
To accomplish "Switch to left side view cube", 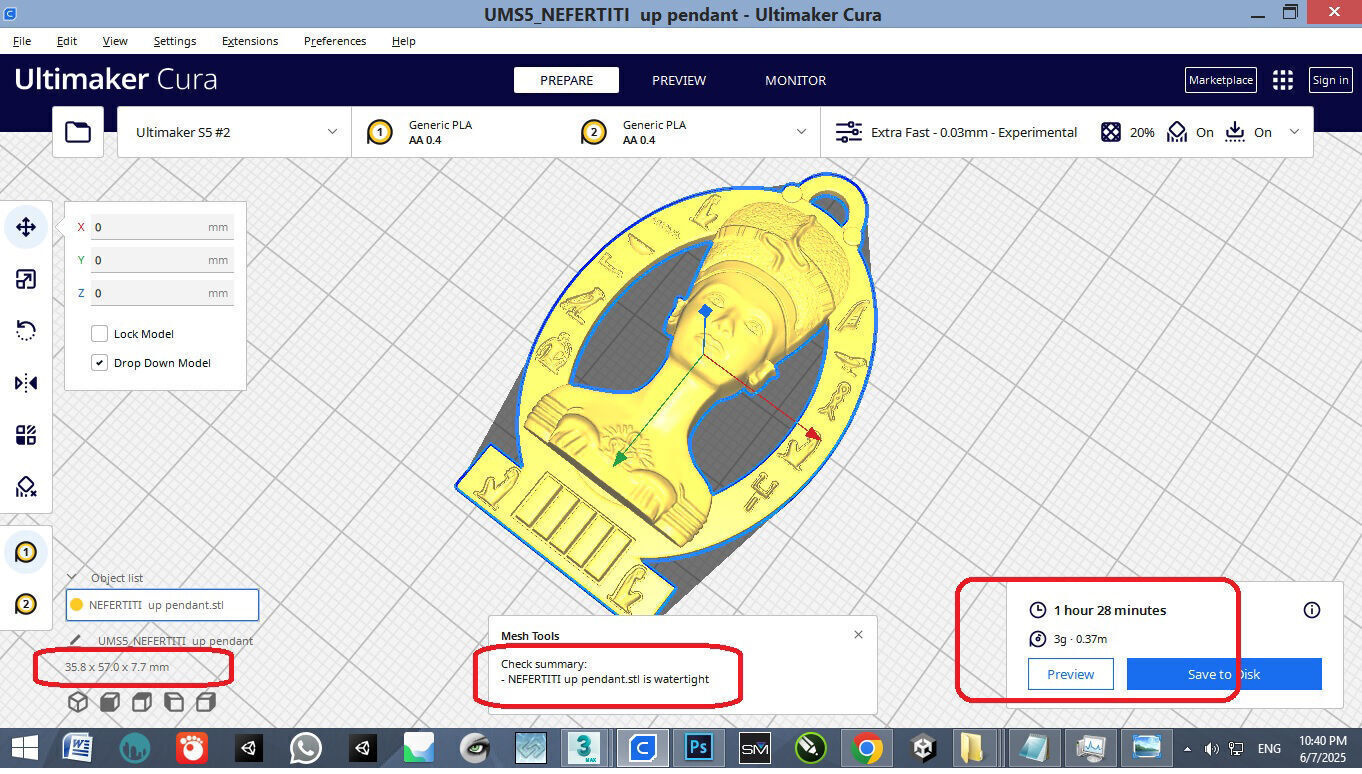I will click(173, 702).
